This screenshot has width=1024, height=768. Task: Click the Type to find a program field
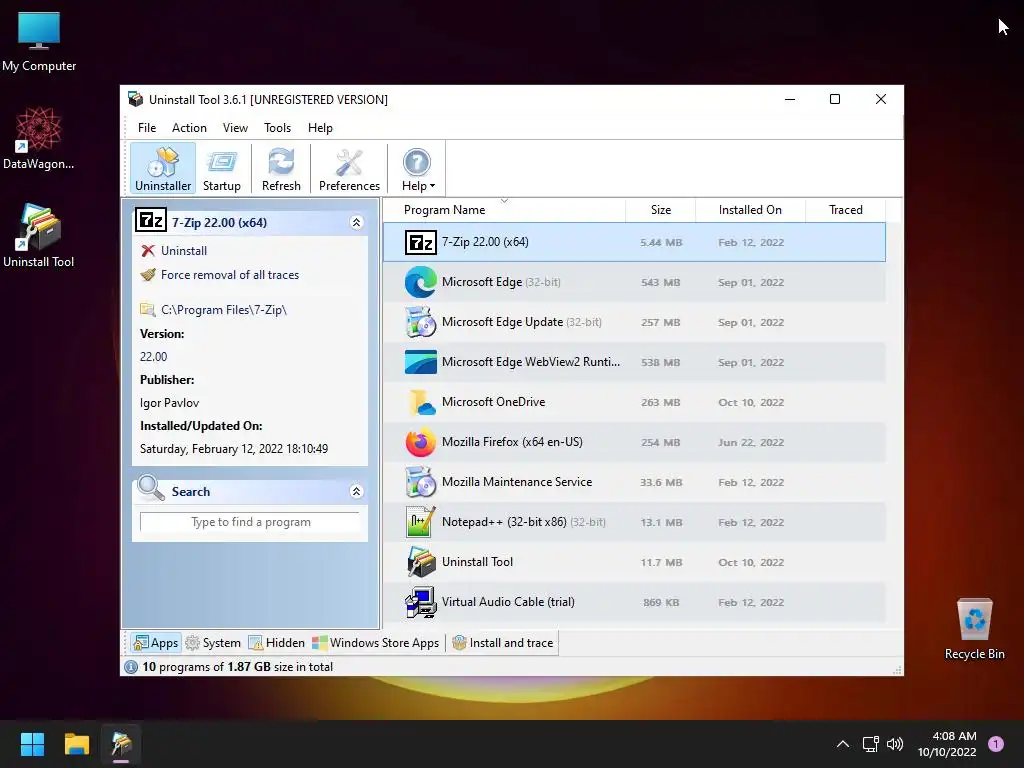250,522
